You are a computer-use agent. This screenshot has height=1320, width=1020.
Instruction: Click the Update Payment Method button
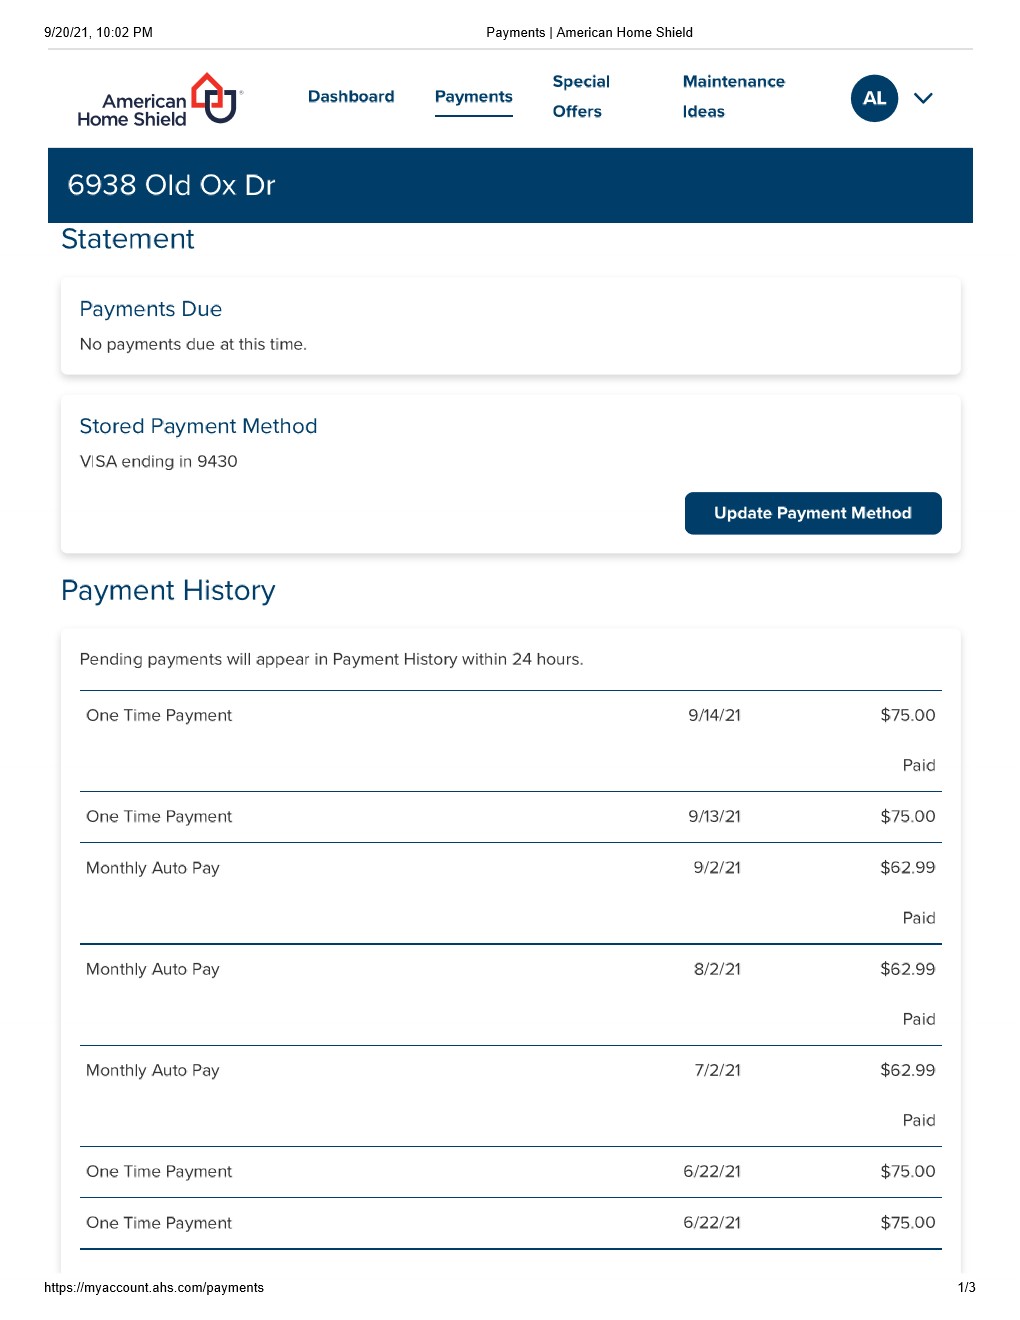click(x=812, y=513)
